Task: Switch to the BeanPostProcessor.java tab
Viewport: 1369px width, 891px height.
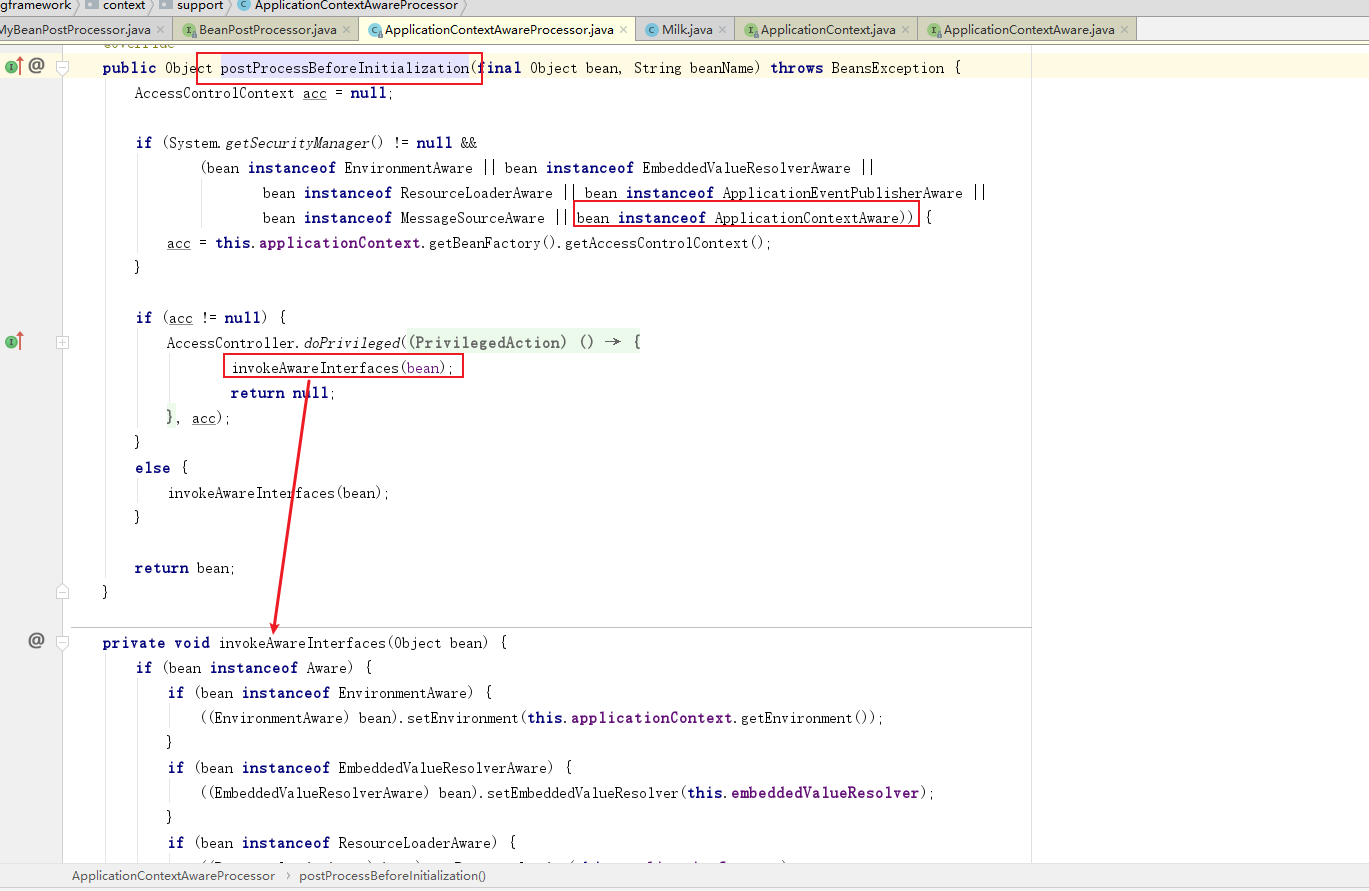Action: pos(267,30)
